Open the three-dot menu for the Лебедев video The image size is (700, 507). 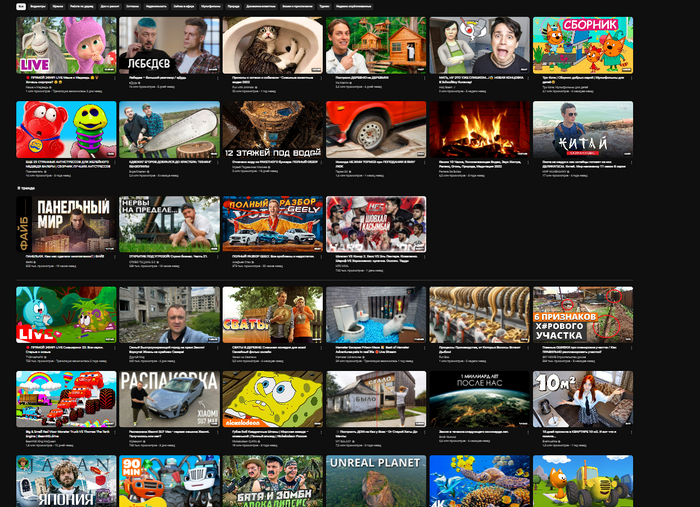(x=217, y=79)
